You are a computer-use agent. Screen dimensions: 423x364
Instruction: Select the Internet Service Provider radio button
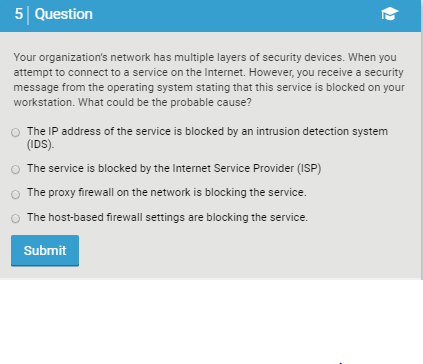[x=15, y=170]
